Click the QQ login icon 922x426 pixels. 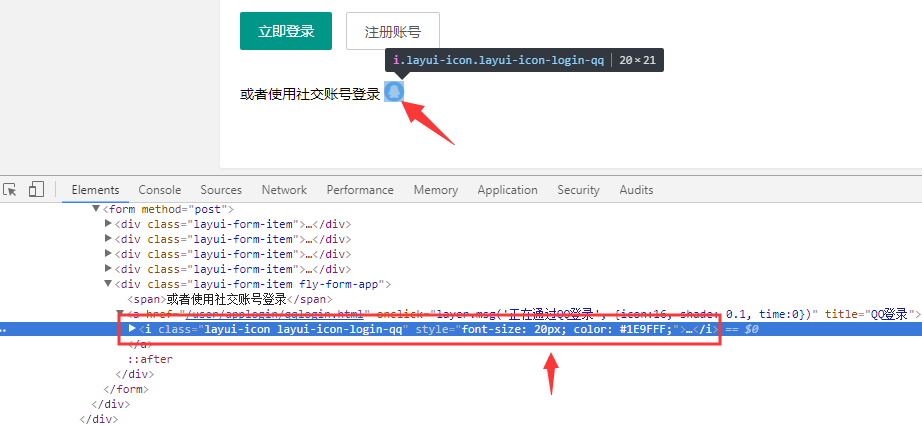(x=394, y=92)
